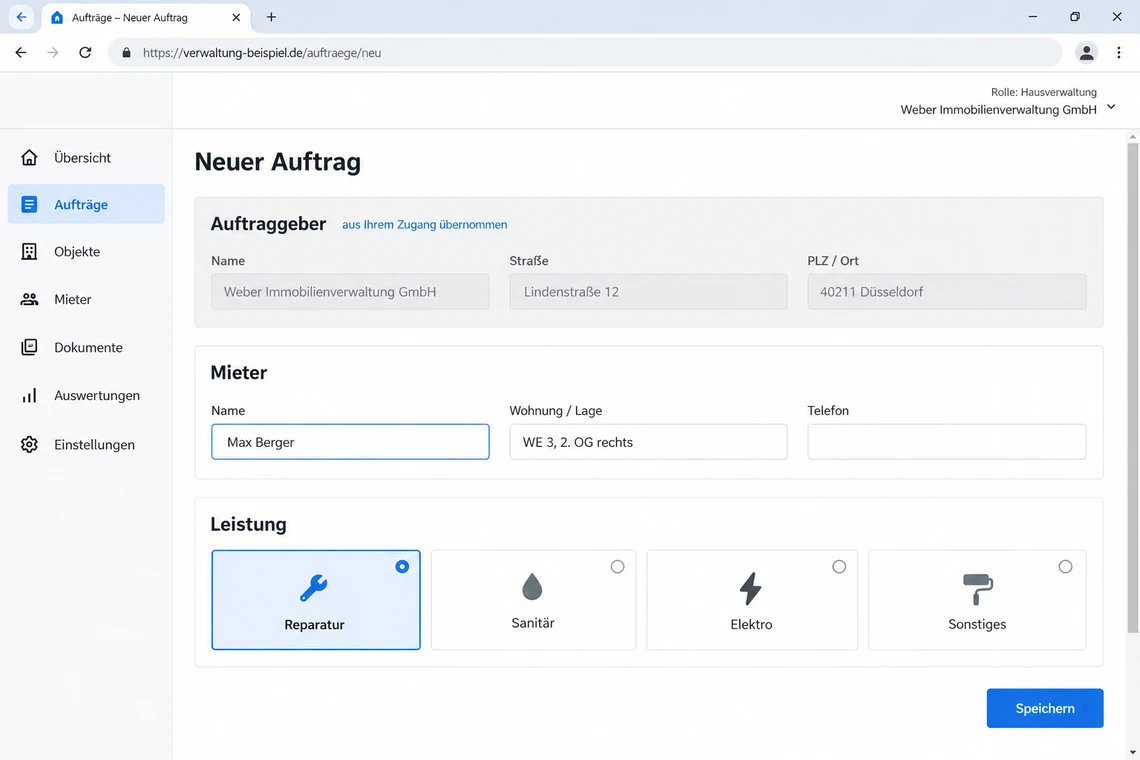The width and height of the screenshot is (1140, 760).
Task: Open the browser three-dot menu
Action: click(x=1118, y=52)
